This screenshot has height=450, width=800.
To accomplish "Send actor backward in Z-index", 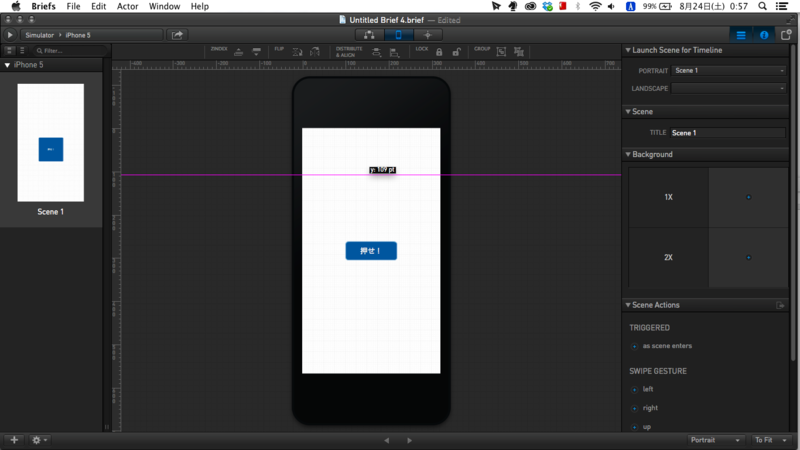I will [256, 52].
